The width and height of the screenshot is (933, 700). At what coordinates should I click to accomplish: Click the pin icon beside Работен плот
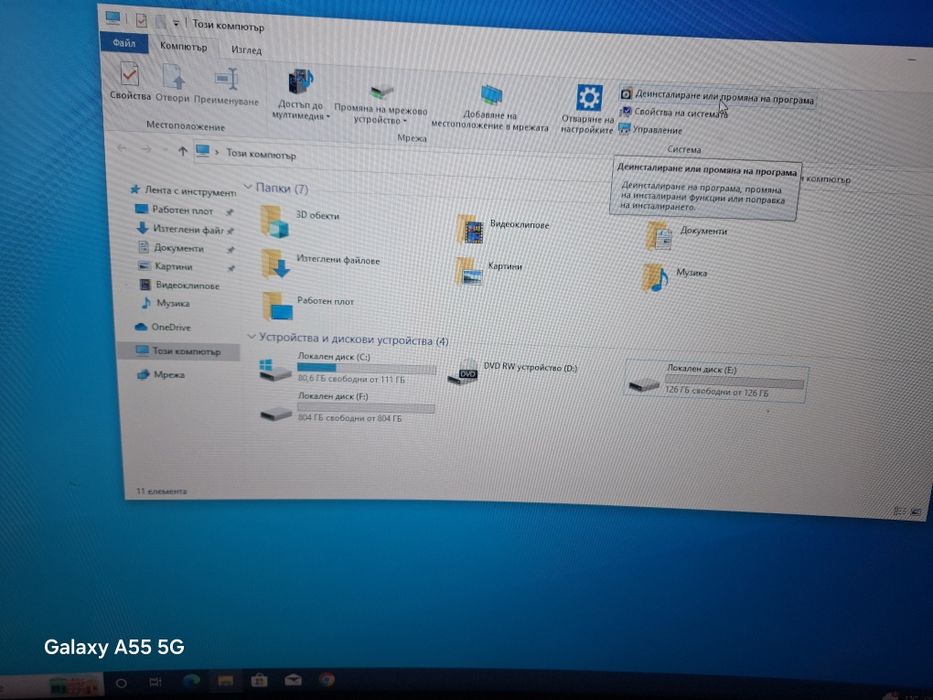[x=229, y=212]
